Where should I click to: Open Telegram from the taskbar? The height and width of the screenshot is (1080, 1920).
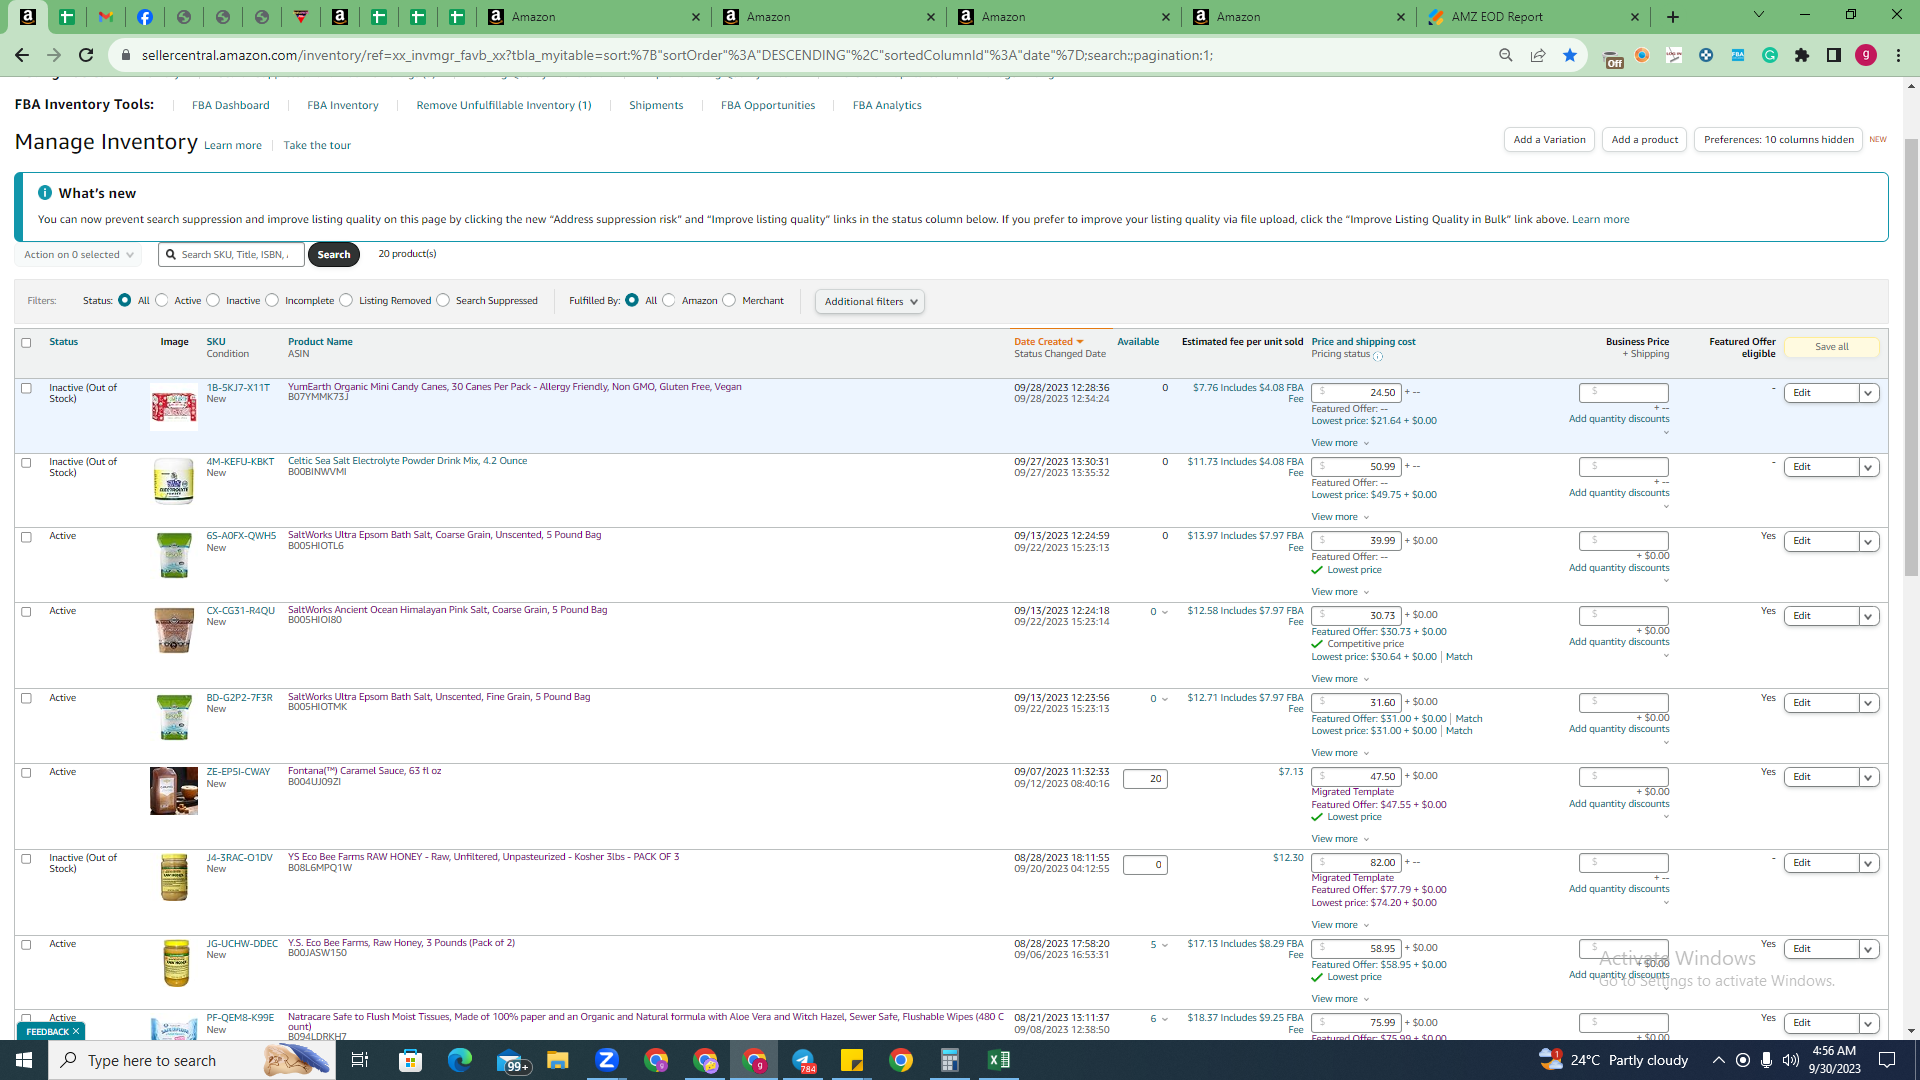pos(803,1060)
